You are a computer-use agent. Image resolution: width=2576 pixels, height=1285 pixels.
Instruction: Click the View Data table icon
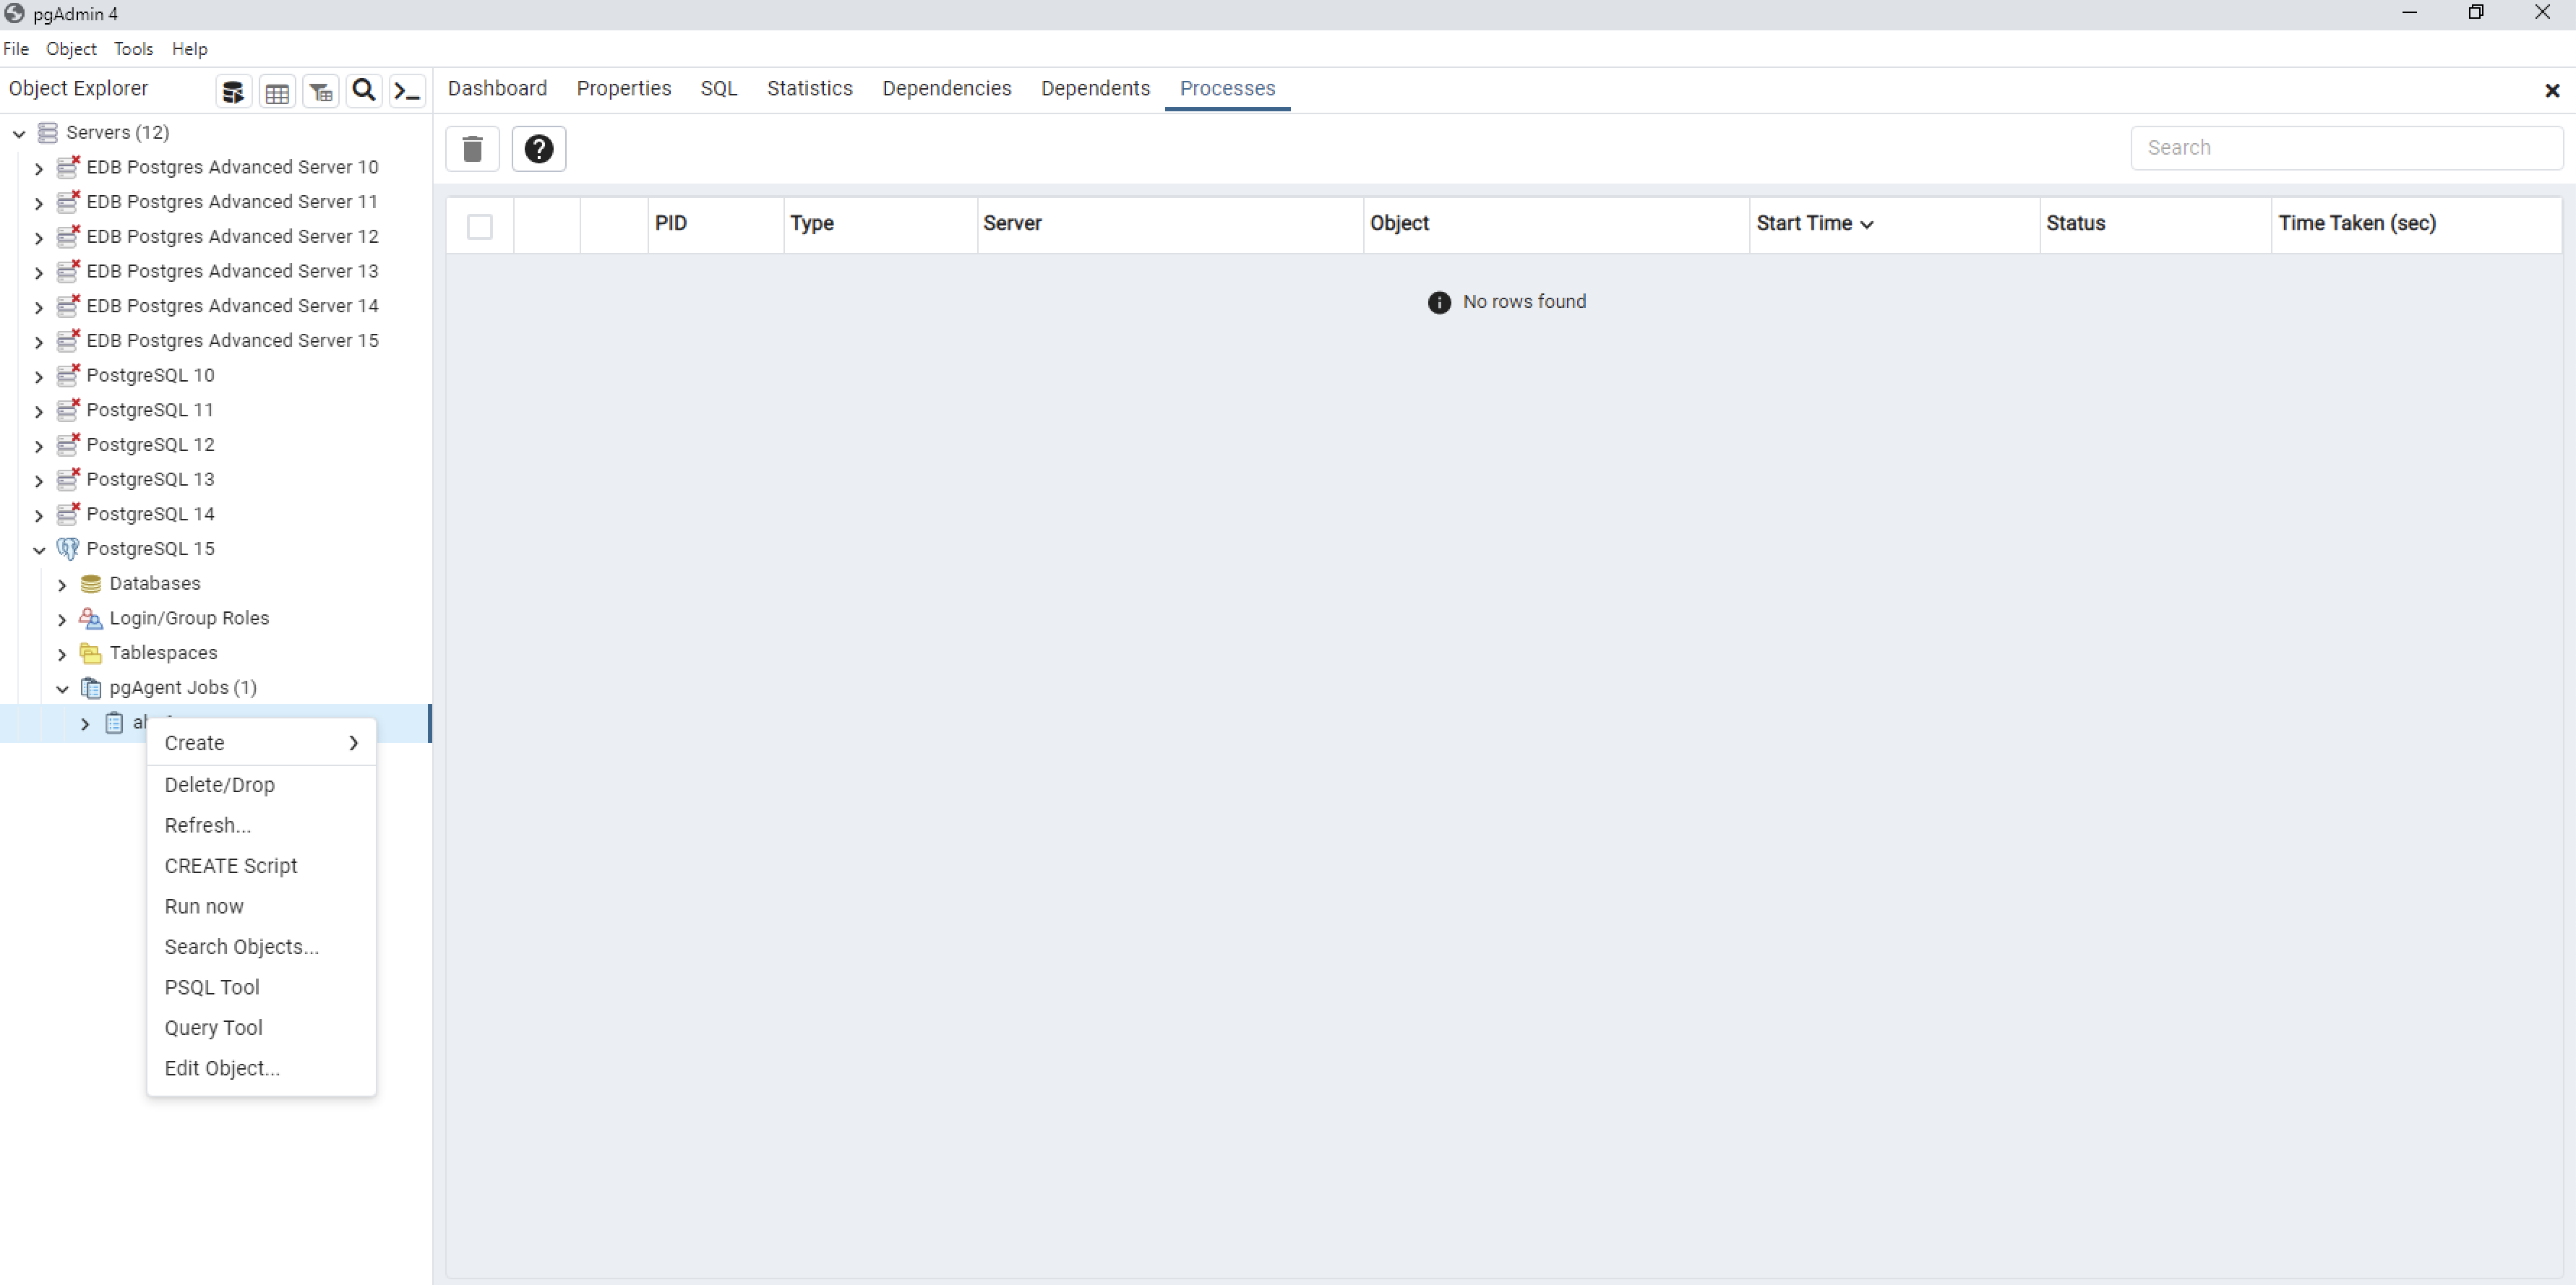pos(277,91)
